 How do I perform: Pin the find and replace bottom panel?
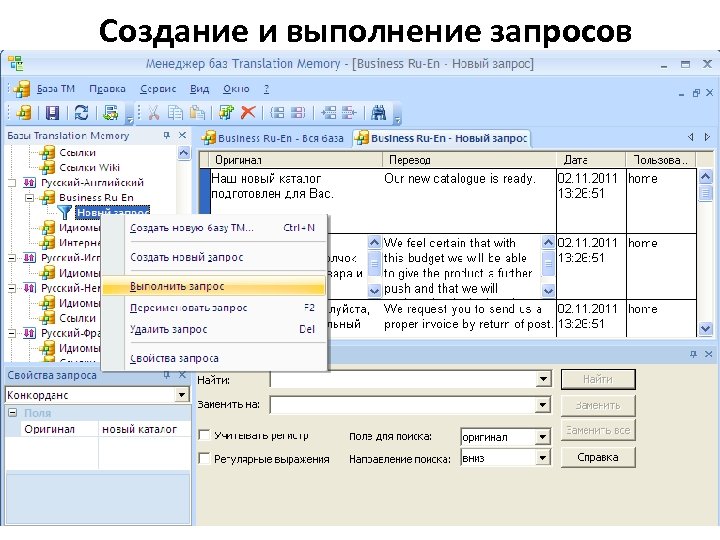693,354
